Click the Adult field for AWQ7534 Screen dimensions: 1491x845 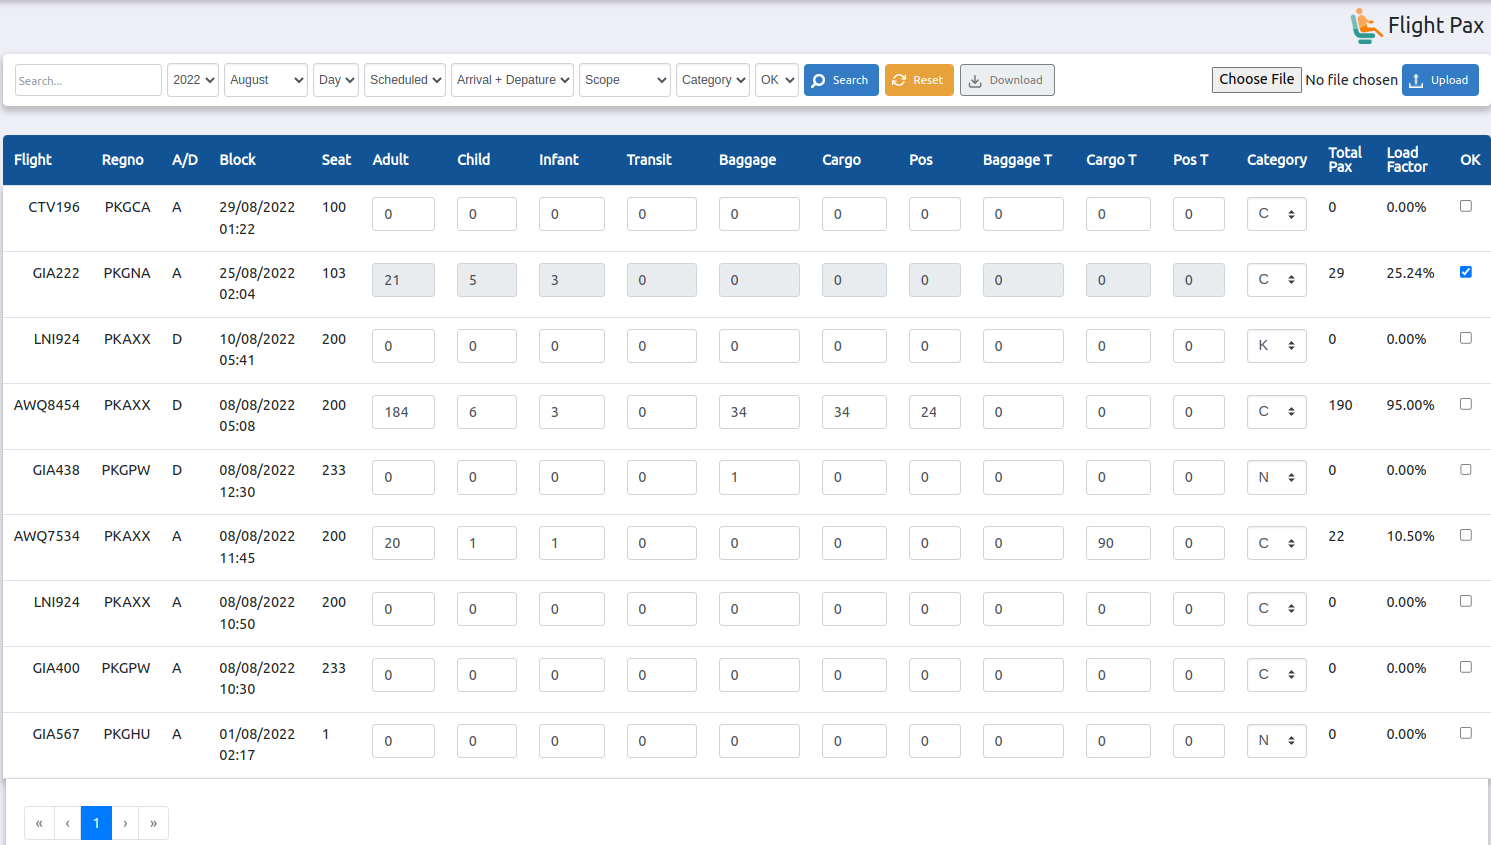click(403, 543)
